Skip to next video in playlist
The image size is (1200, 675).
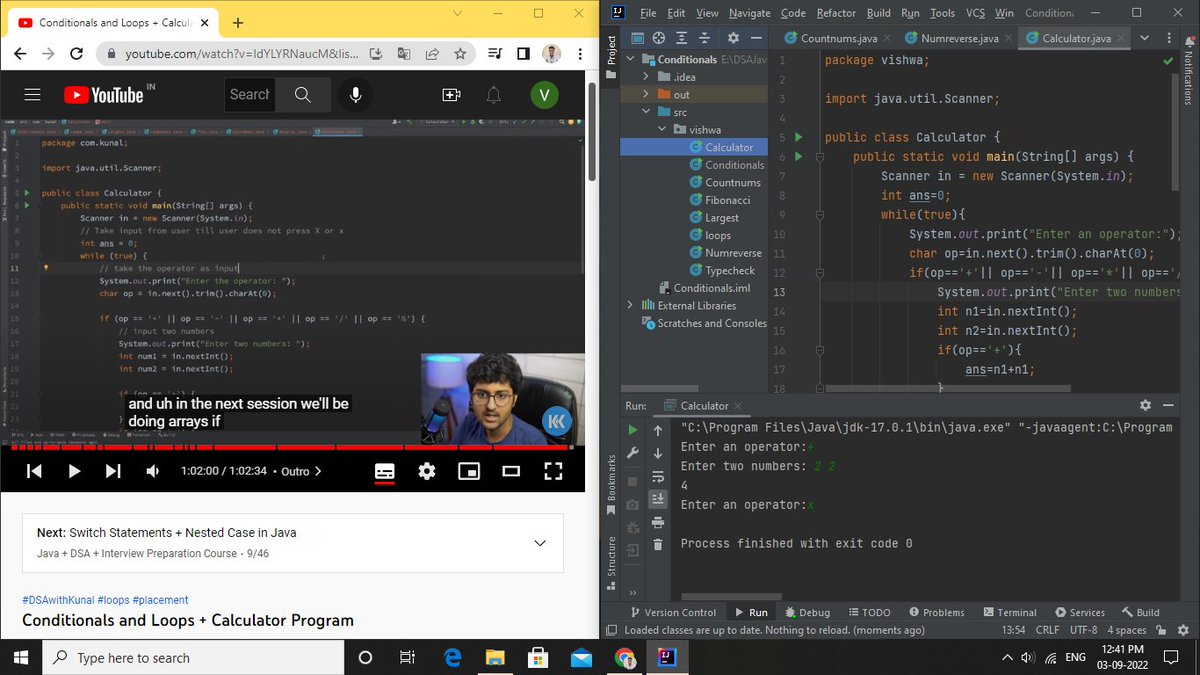click(x=112, y=471)
